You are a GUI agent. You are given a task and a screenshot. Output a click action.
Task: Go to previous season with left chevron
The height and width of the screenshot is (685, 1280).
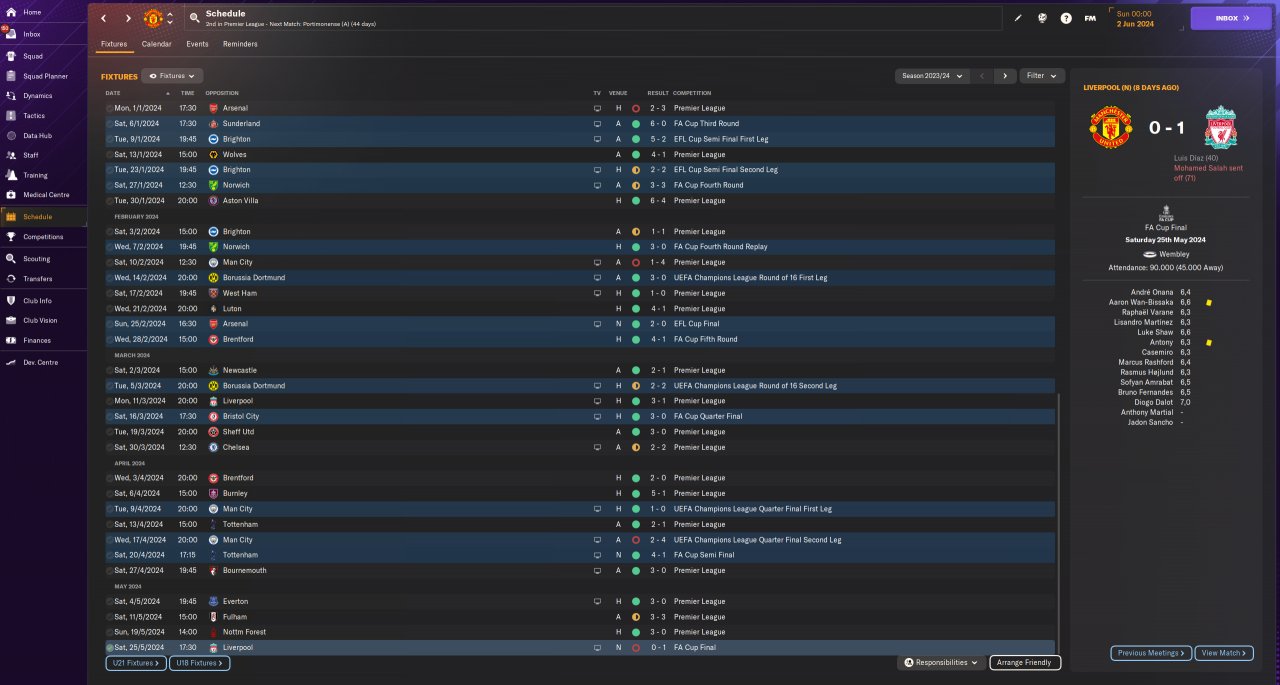(982, 76)
